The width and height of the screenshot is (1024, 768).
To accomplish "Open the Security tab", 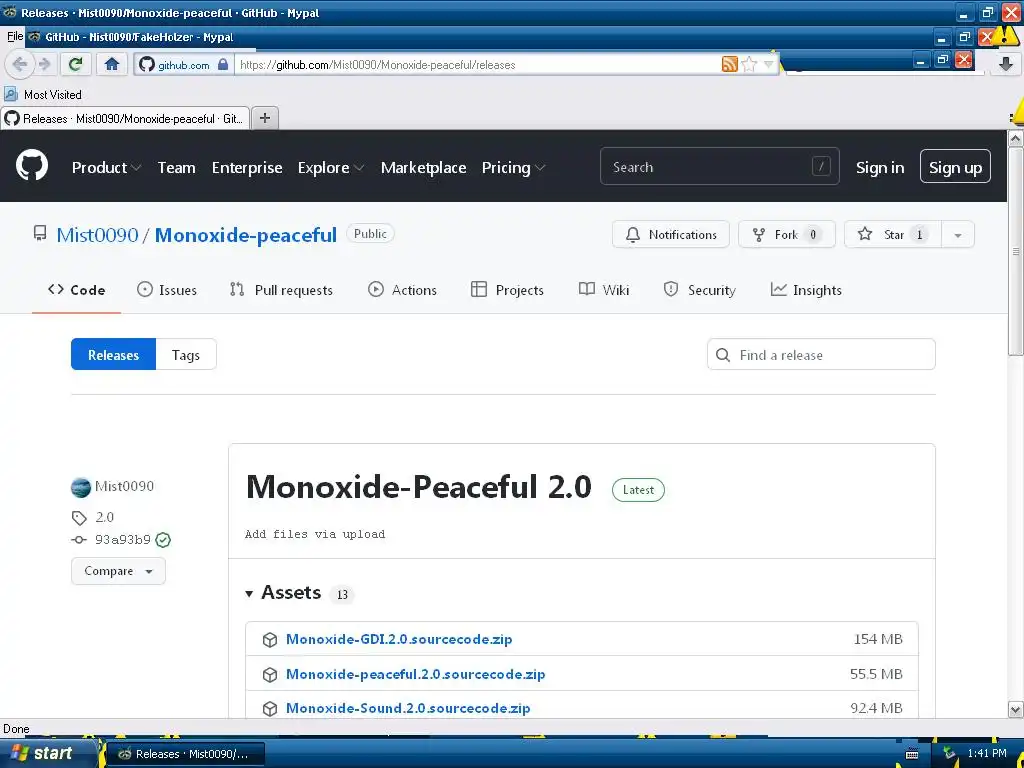I will coord(699,290).
